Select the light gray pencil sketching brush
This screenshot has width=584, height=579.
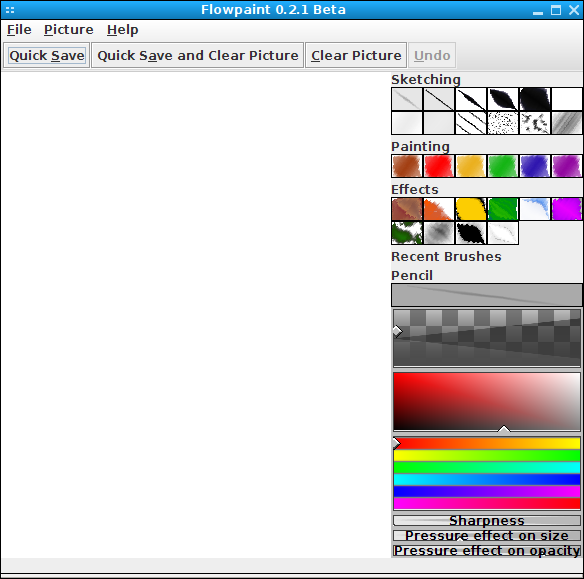click(x=407, y=99)
